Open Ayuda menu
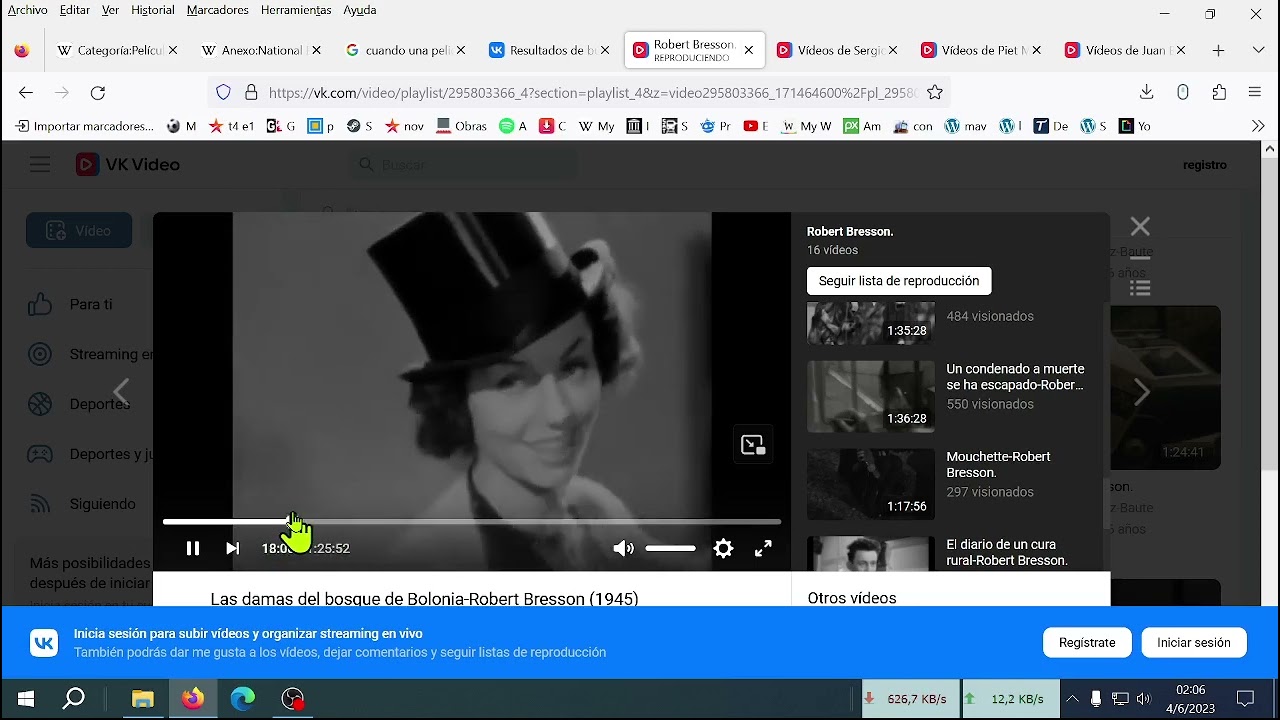1280x720 pixels. coord(360,10)
